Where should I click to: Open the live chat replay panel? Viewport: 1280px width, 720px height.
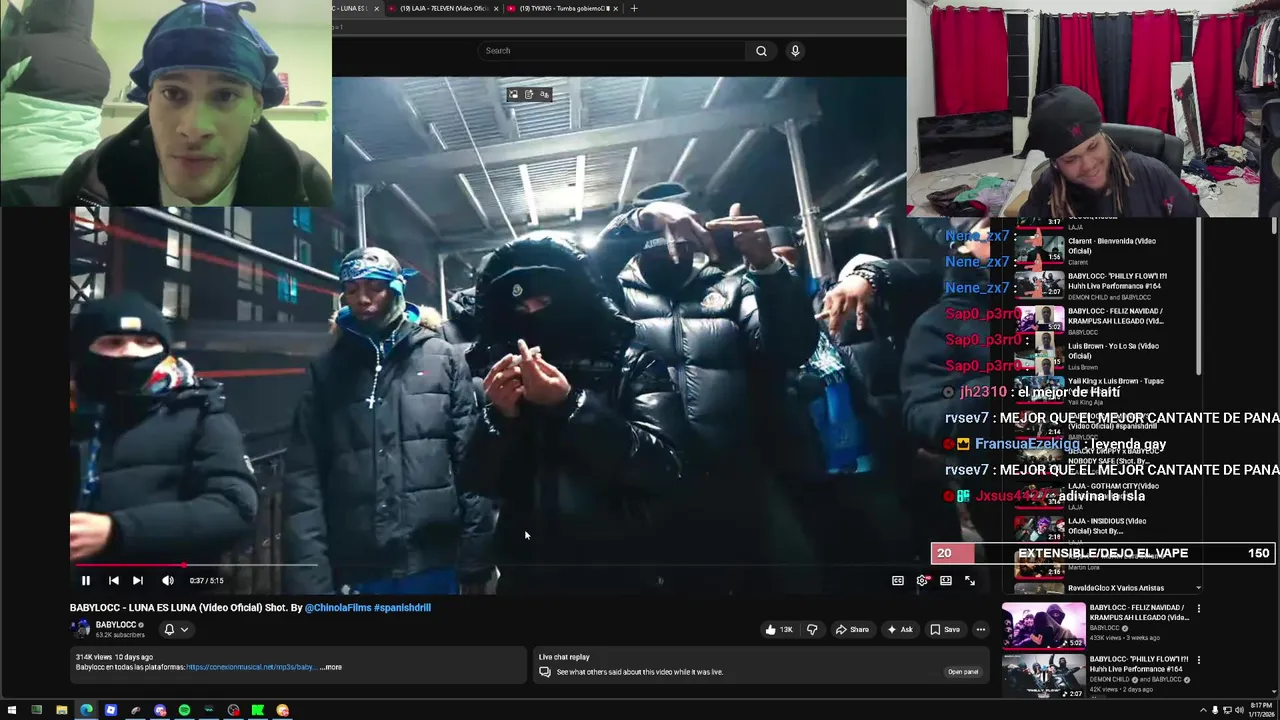click(x=963, y=672)
